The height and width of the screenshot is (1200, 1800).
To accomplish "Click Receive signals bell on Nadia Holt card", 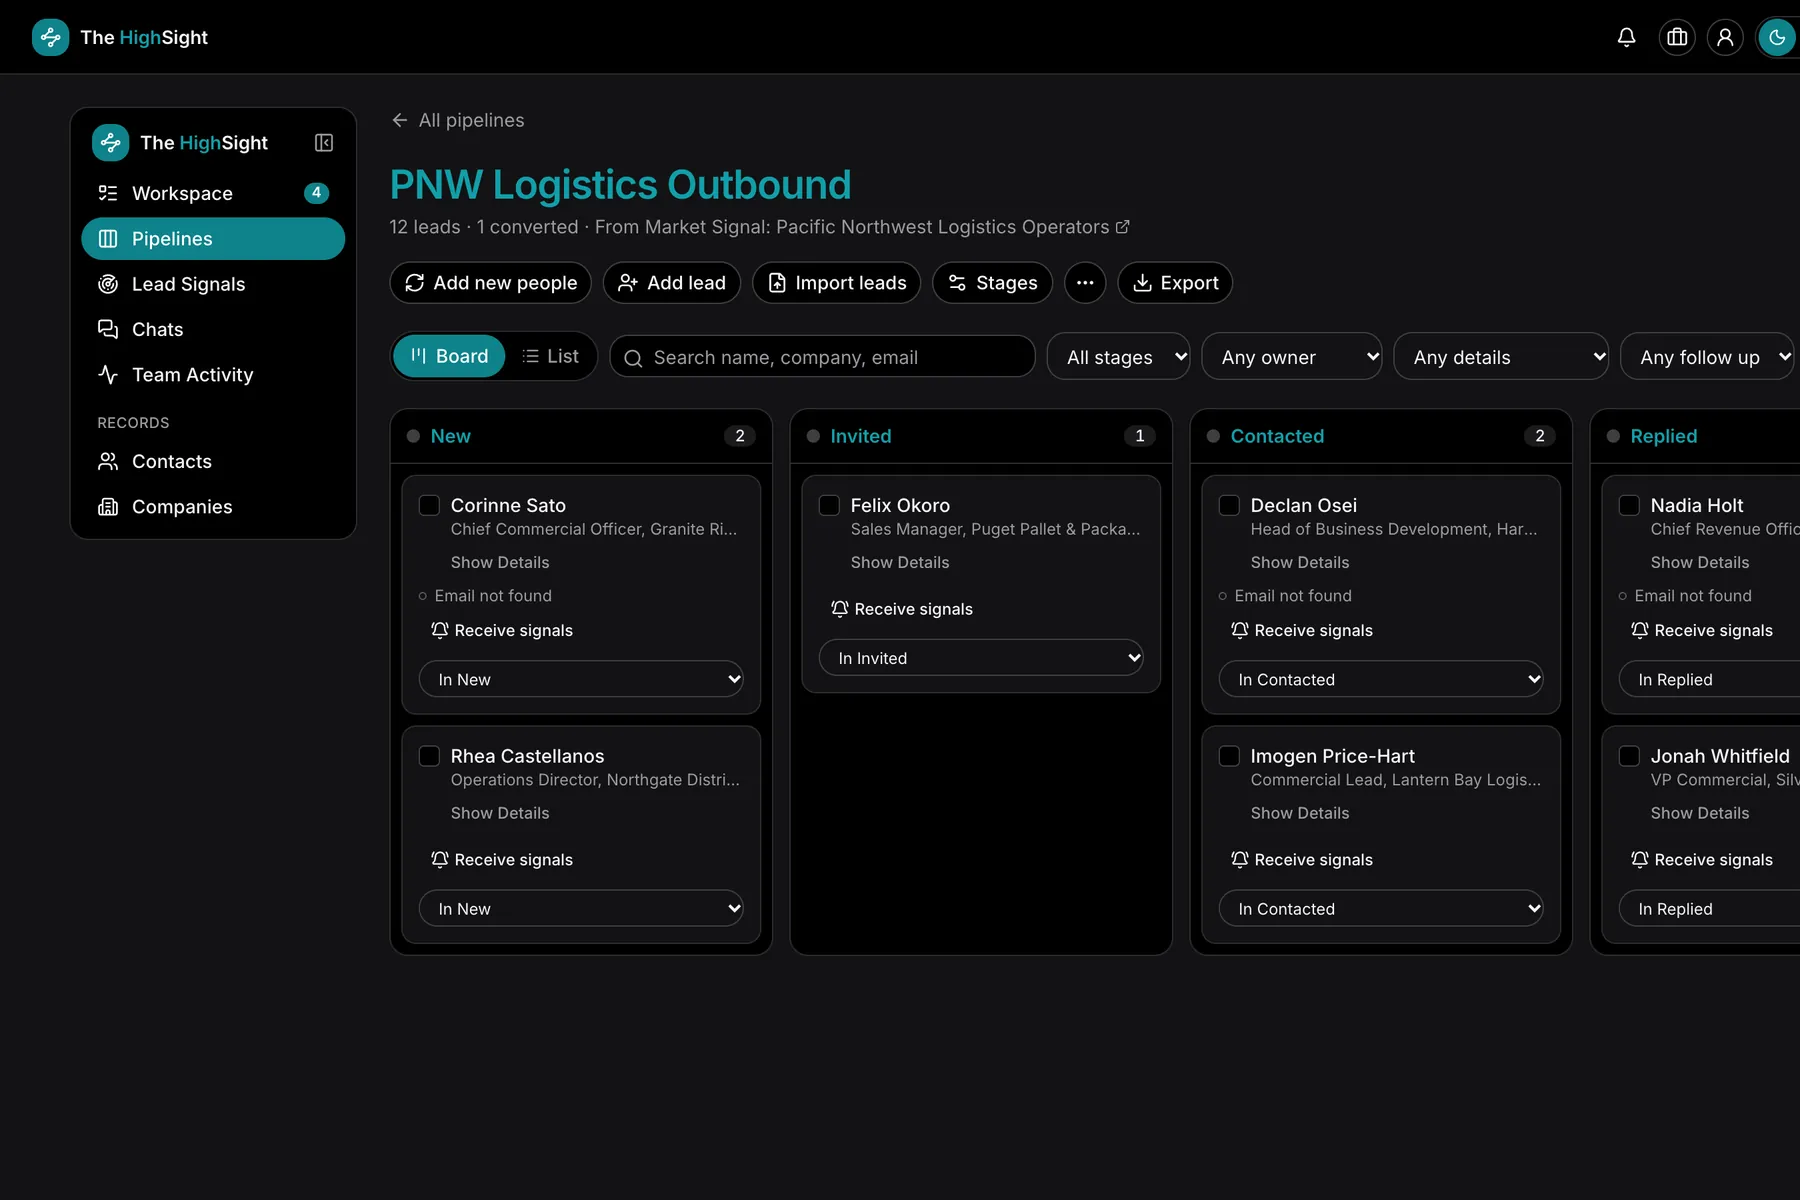I will (1702, 630).
